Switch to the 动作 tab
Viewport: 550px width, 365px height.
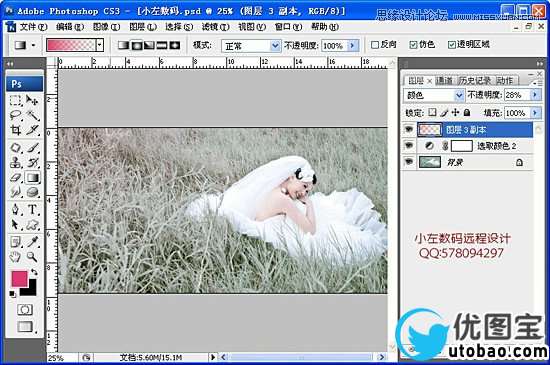505,80
